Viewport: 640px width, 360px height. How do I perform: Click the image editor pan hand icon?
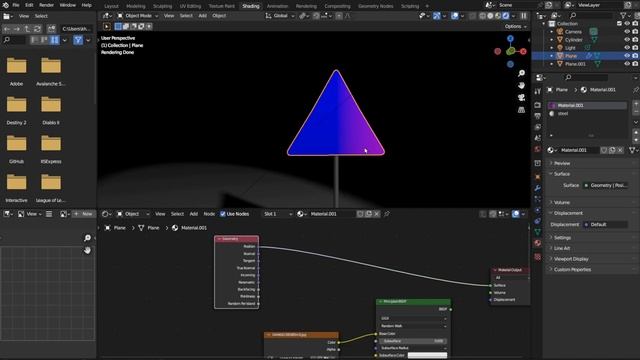click(87, 250)
